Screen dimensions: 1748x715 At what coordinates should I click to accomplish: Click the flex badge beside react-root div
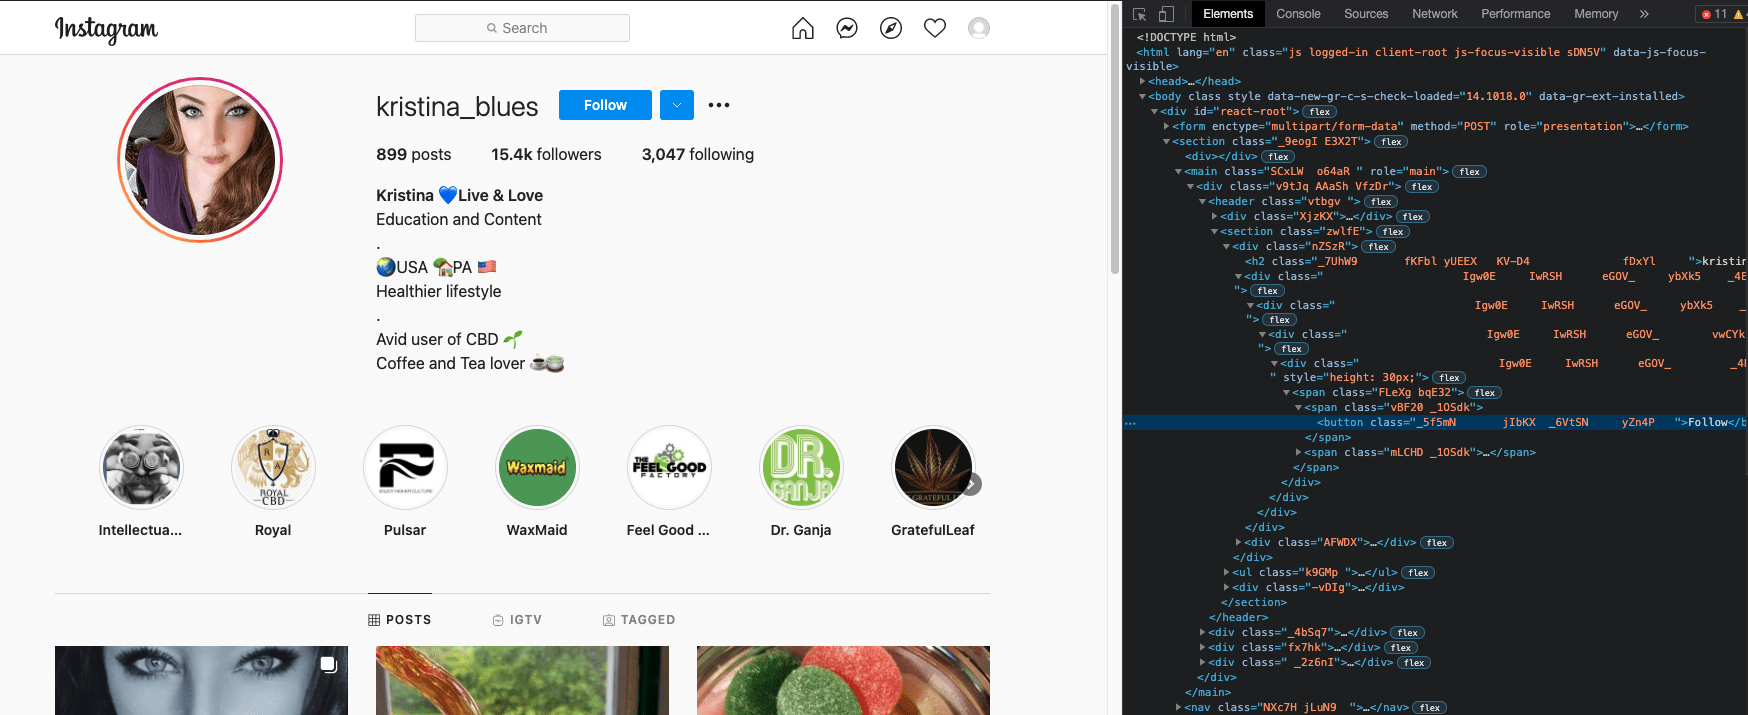(x=1320, y=112)
